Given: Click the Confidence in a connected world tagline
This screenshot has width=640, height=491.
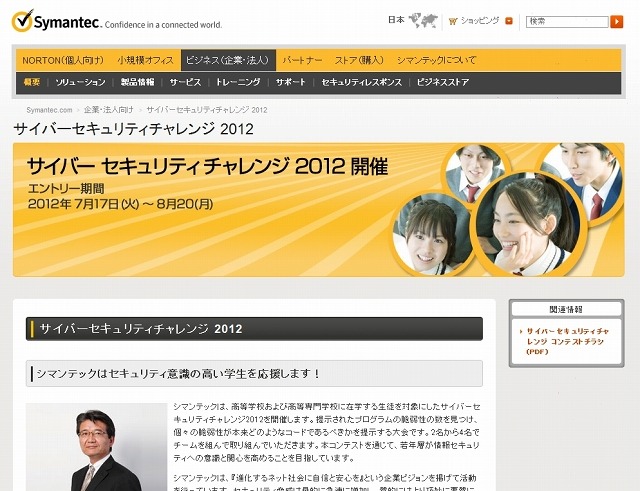Looking at the screenshot, I should click(163, 24).
